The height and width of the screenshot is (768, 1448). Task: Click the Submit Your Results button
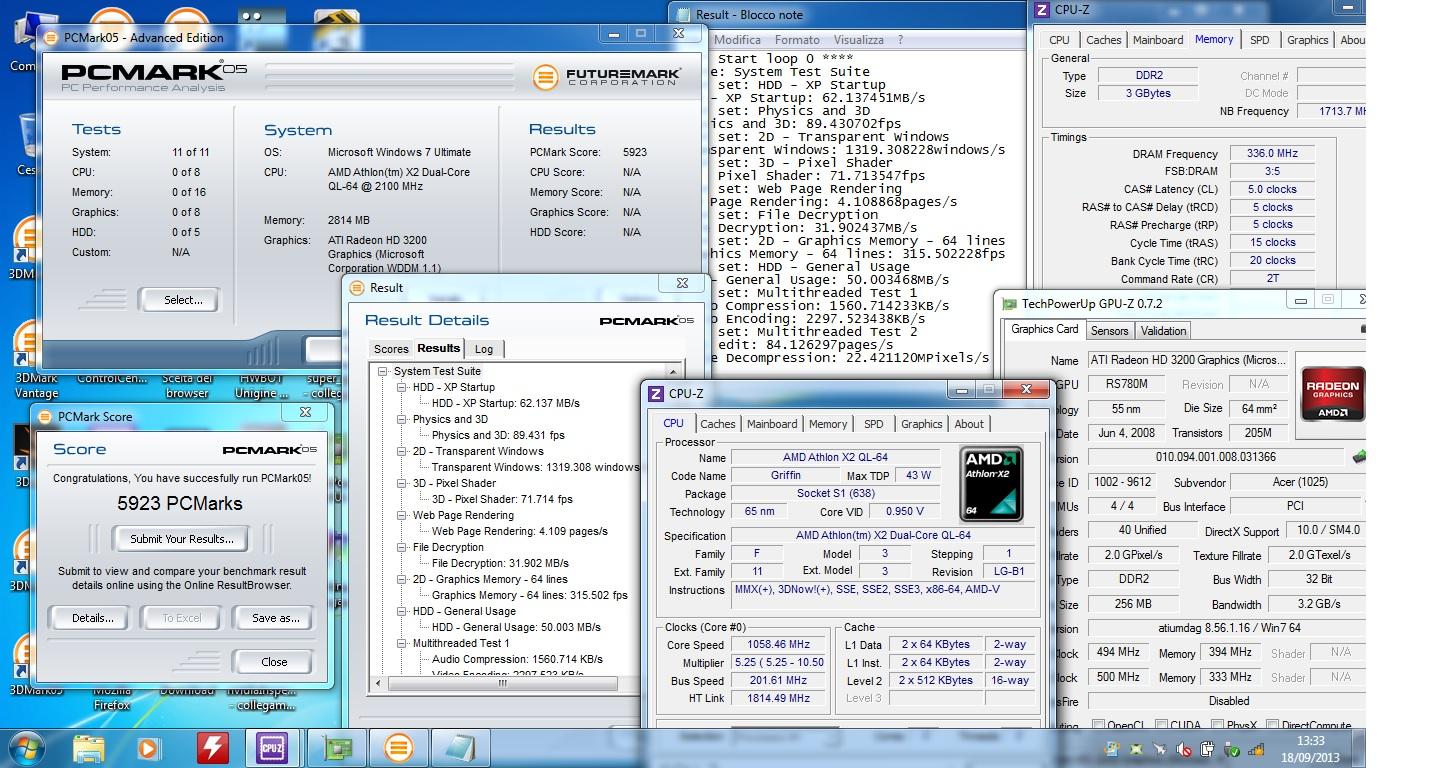pos(182,539)
